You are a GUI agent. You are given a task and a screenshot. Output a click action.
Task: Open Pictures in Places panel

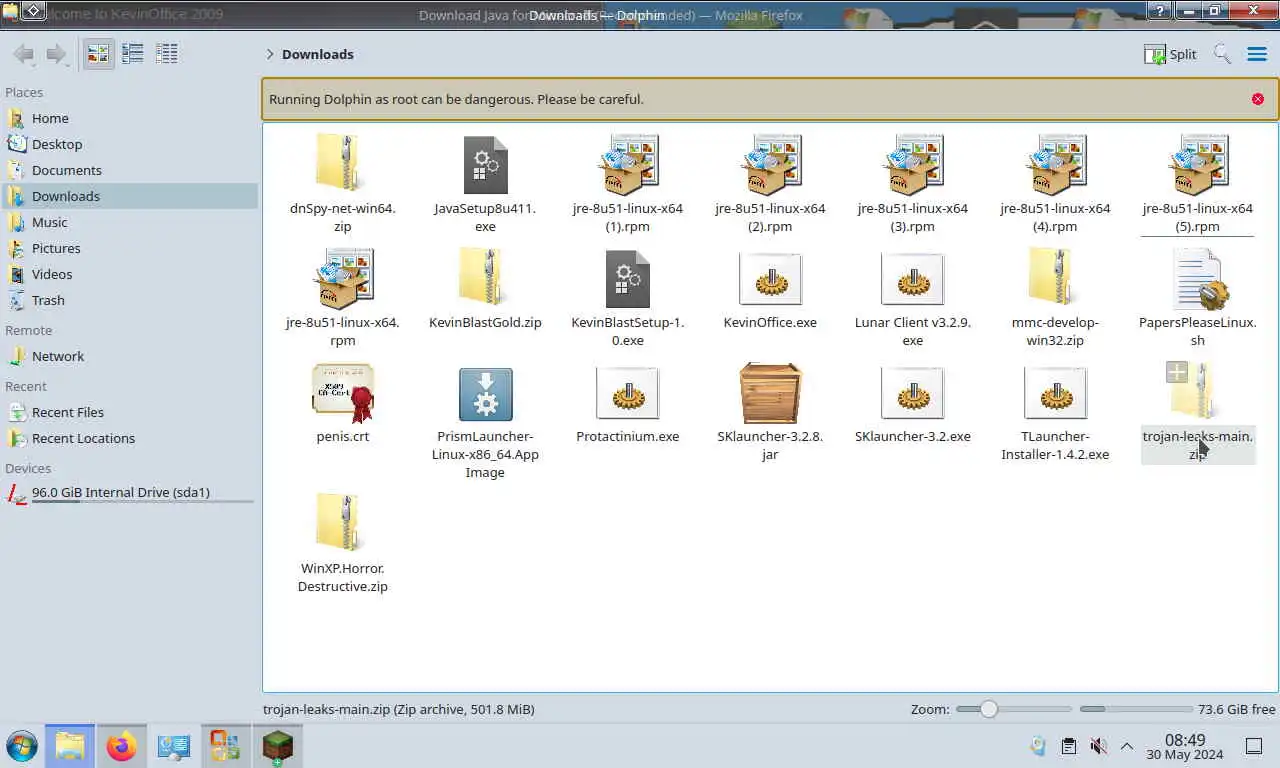(x=129, y=248)
